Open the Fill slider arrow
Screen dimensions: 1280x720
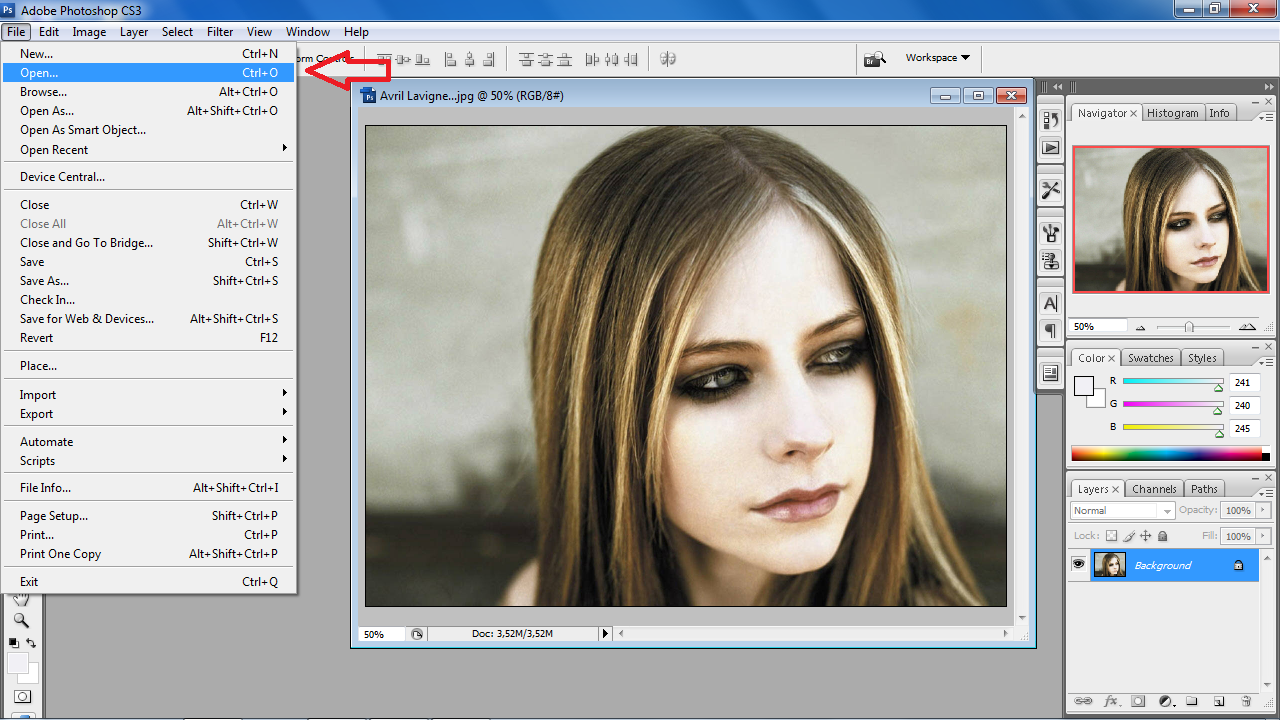1261,536
